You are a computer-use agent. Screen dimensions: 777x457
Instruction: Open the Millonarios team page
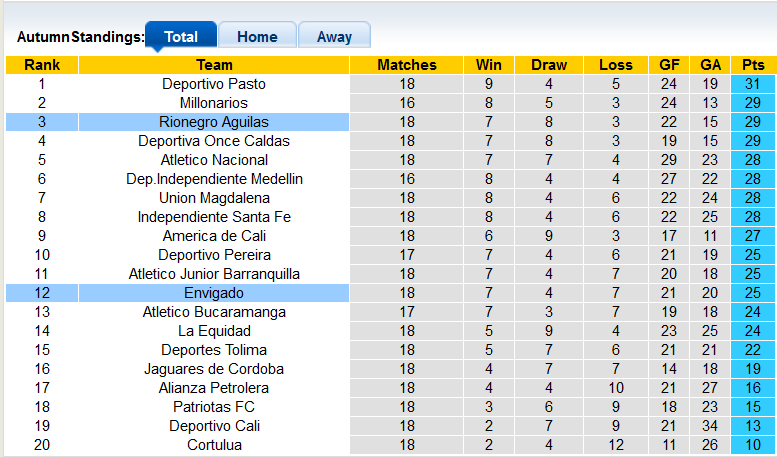214,103
